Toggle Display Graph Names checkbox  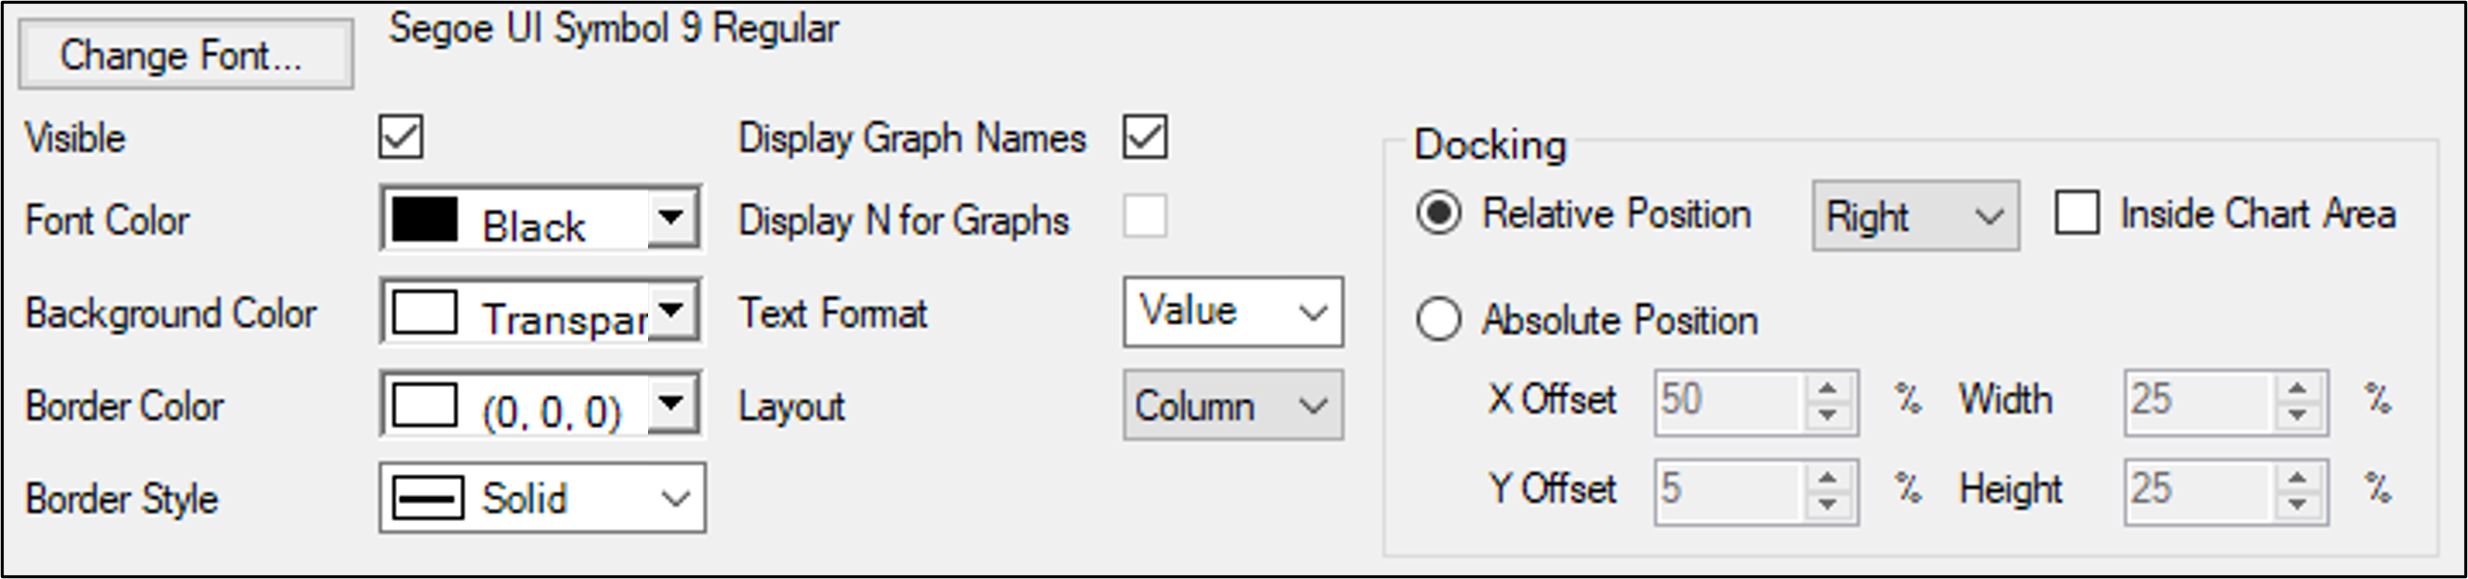click(x=1145, y=137)
